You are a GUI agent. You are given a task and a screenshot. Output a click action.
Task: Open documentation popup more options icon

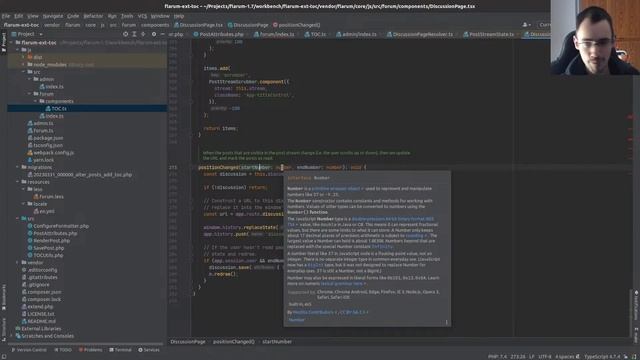[x=447, y=322]
